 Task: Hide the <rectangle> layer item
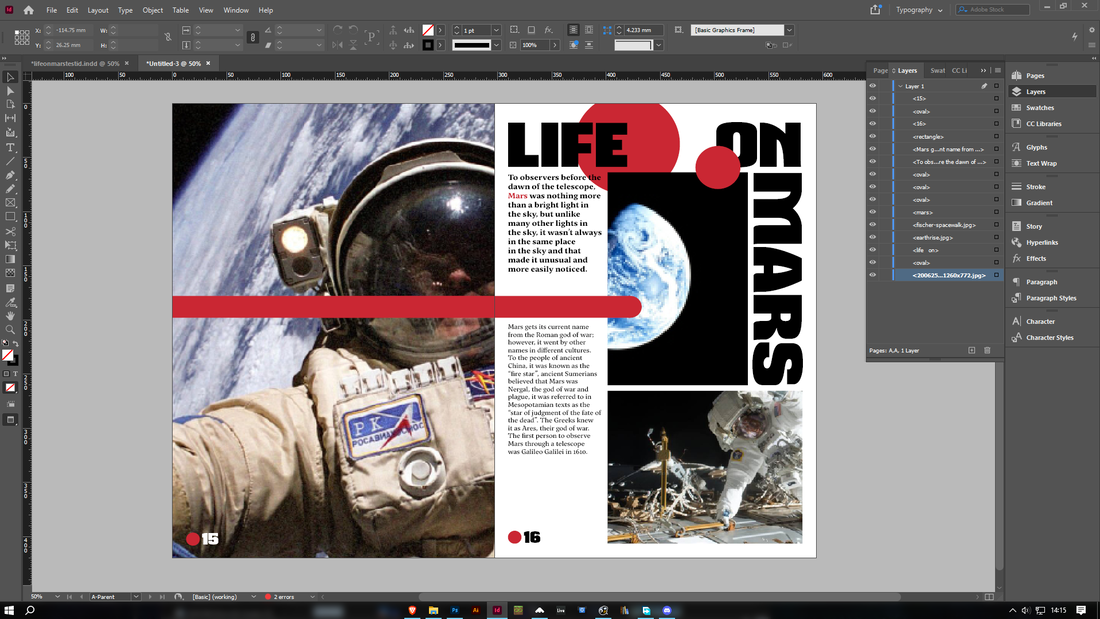click(x=873, y=137)
